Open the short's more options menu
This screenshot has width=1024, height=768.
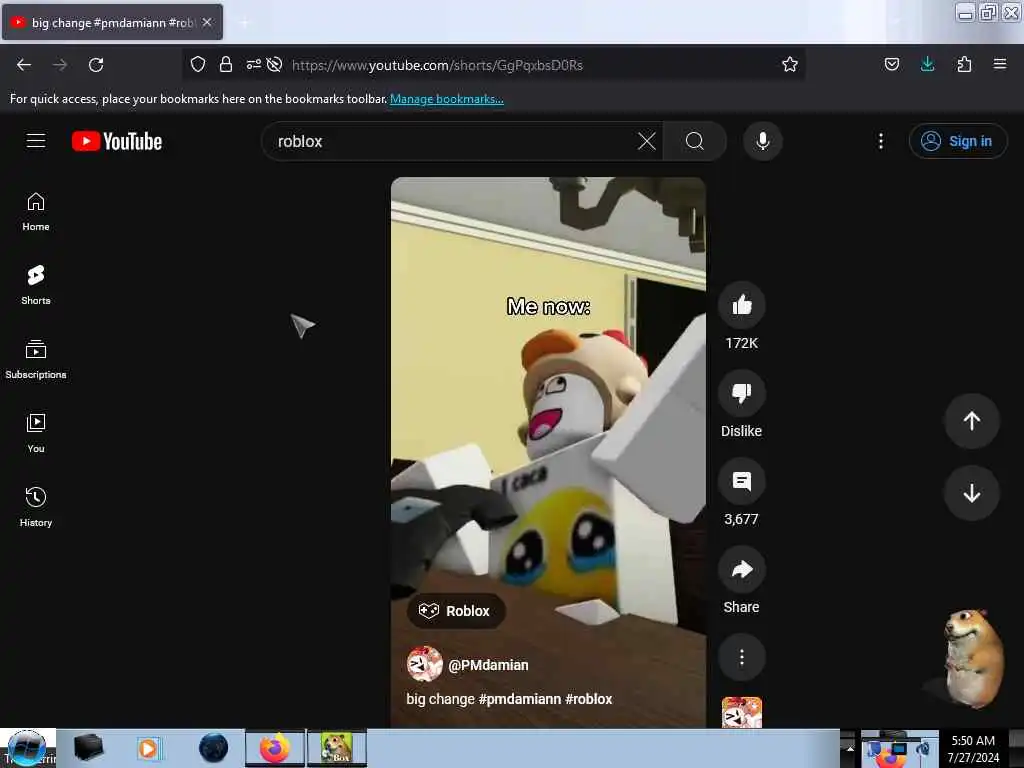pos(742,658)
